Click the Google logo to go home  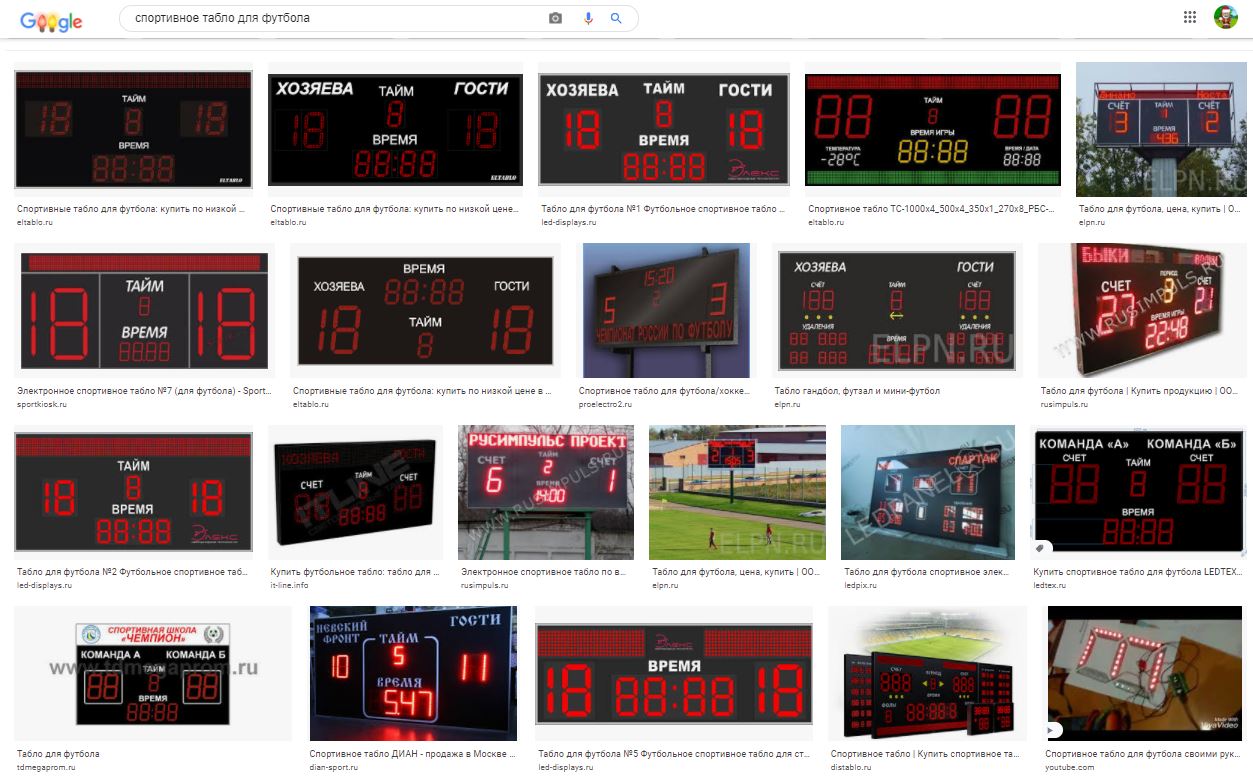tap(51, 20)
